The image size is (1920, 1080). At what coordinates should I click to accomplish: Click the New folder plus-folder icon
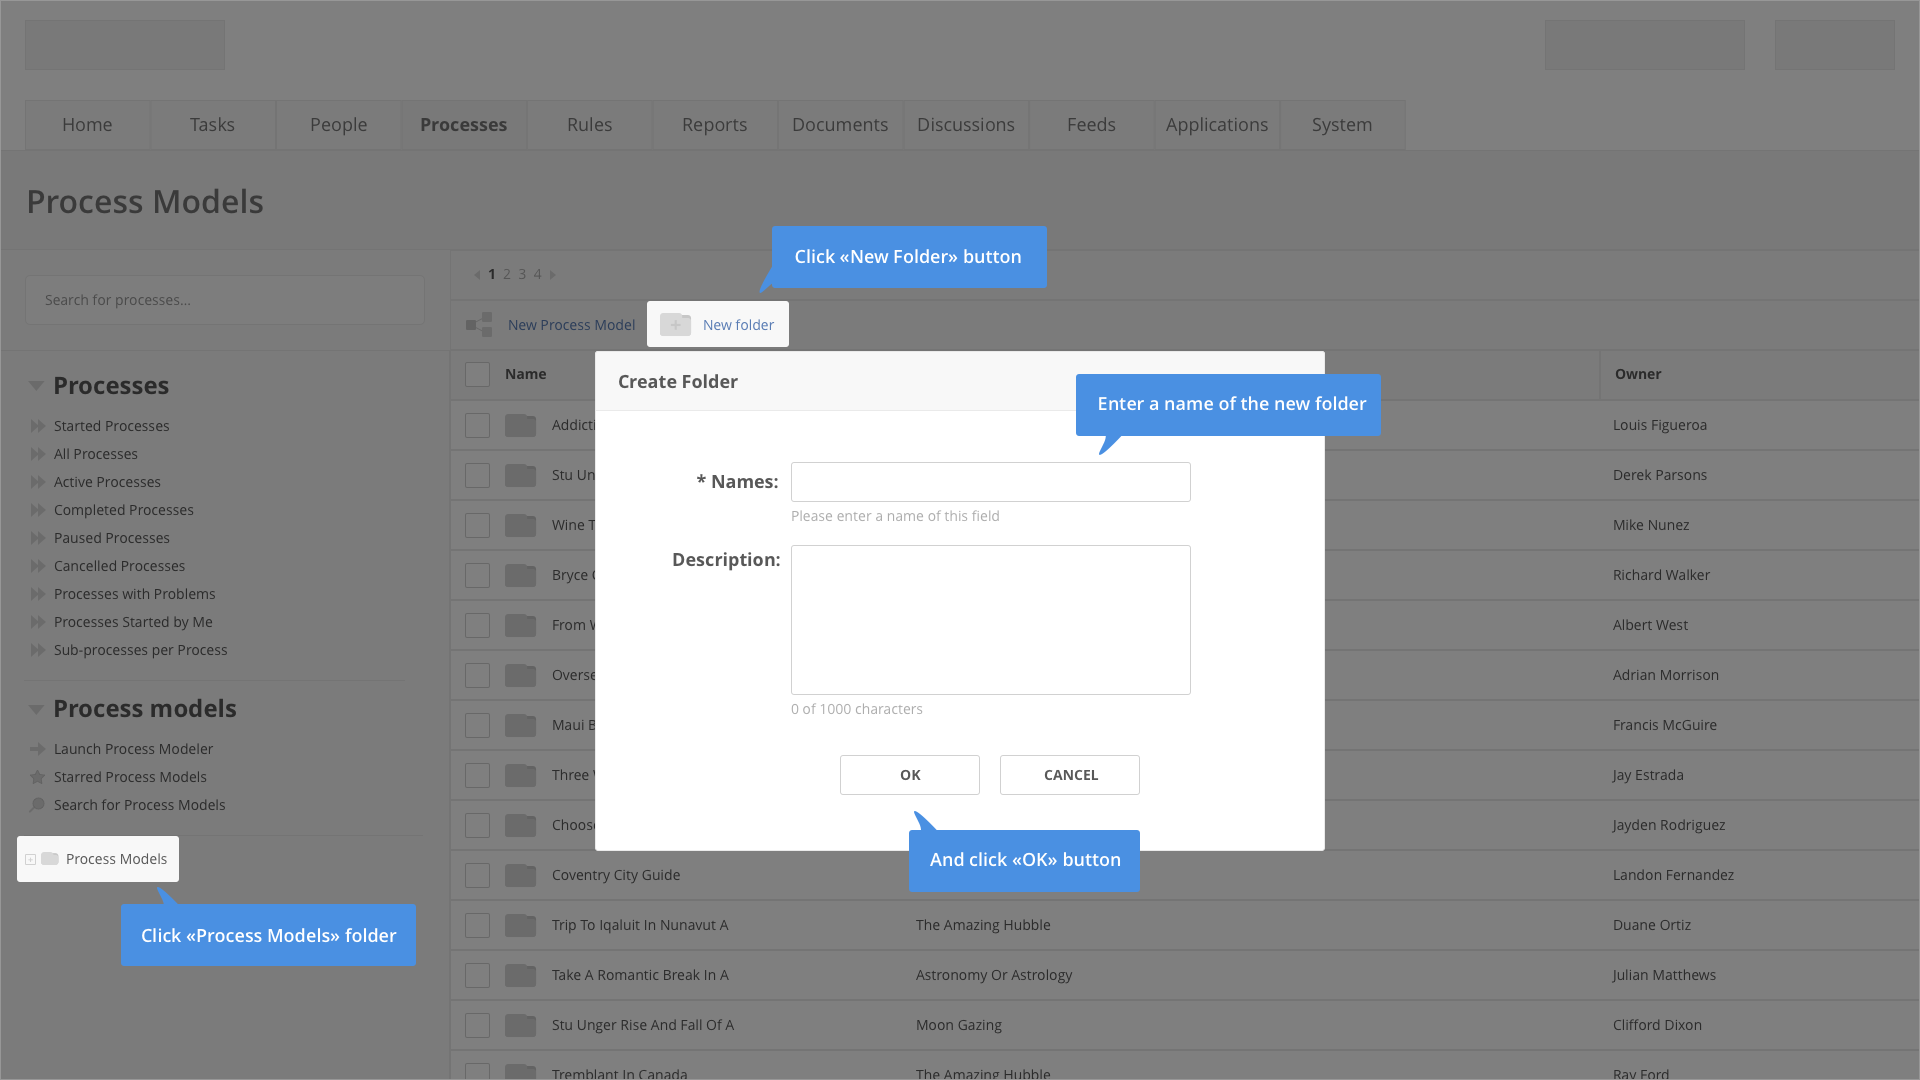pyautogui.click(x=675, y=324)
